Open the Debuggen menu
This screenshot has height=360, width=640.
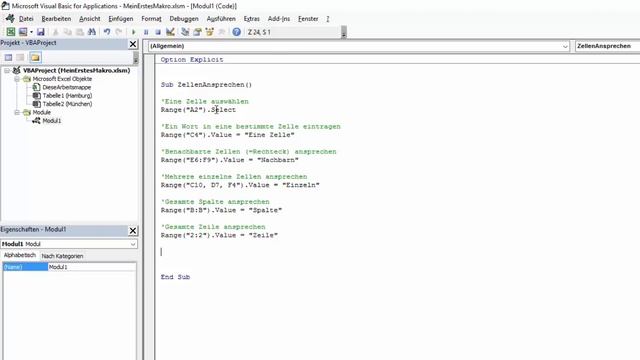pos(184,19)
